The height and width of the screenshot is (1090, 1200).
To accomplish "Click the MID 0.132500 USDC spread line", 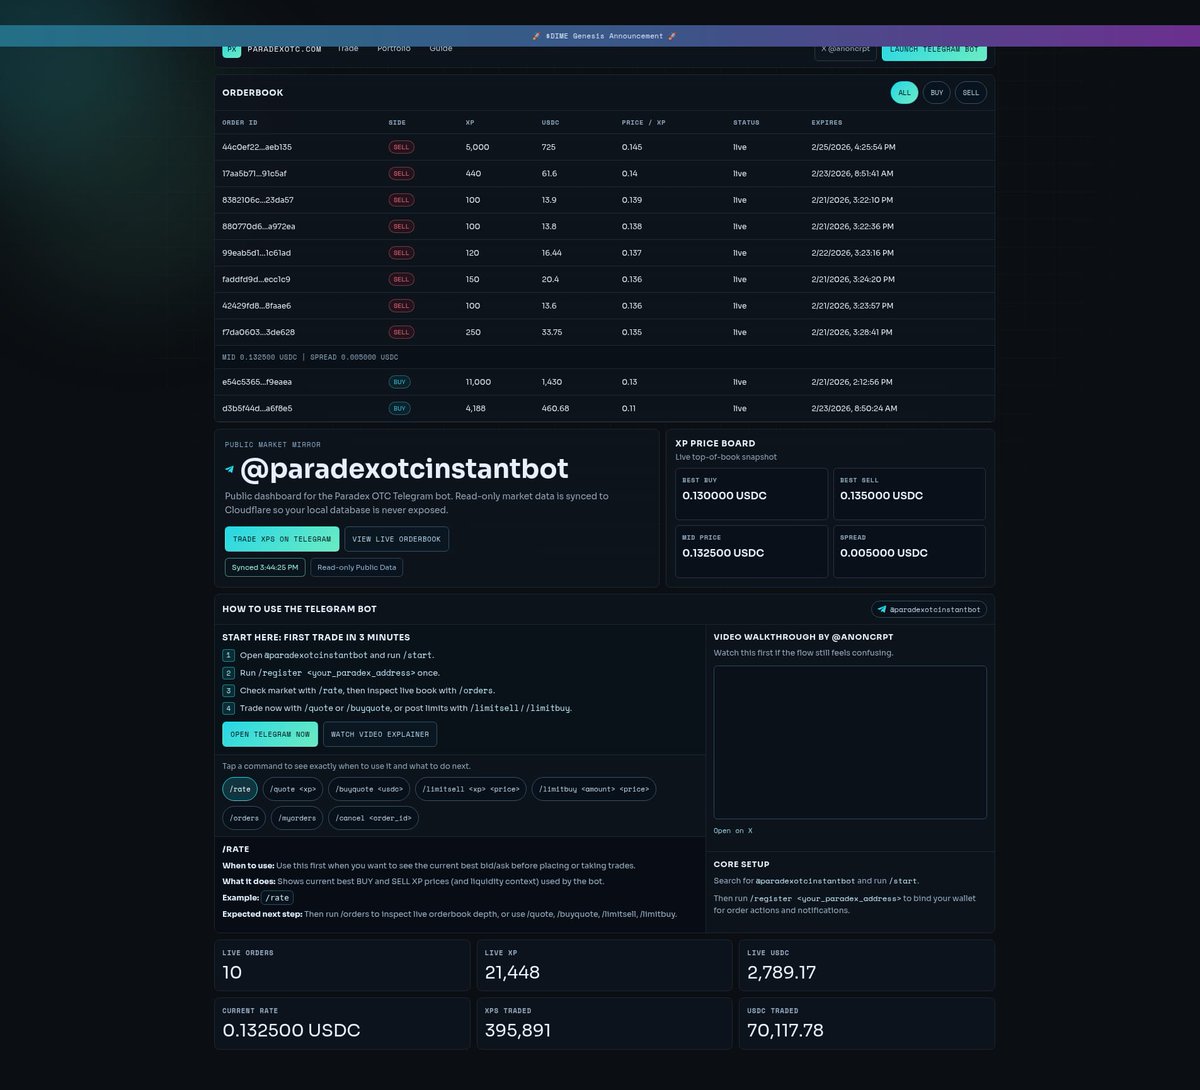I will 310,357.
